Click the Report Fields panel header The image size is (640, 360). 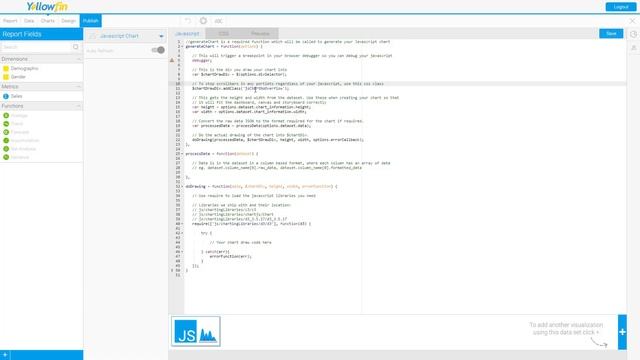[x=41, y=34]
